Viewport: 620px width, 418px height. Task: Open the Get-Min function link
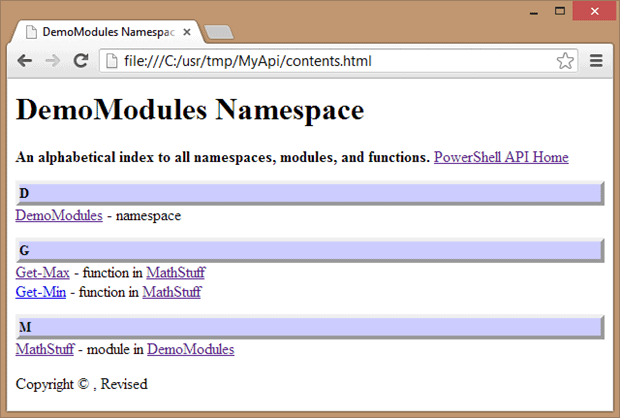point(41,292)
